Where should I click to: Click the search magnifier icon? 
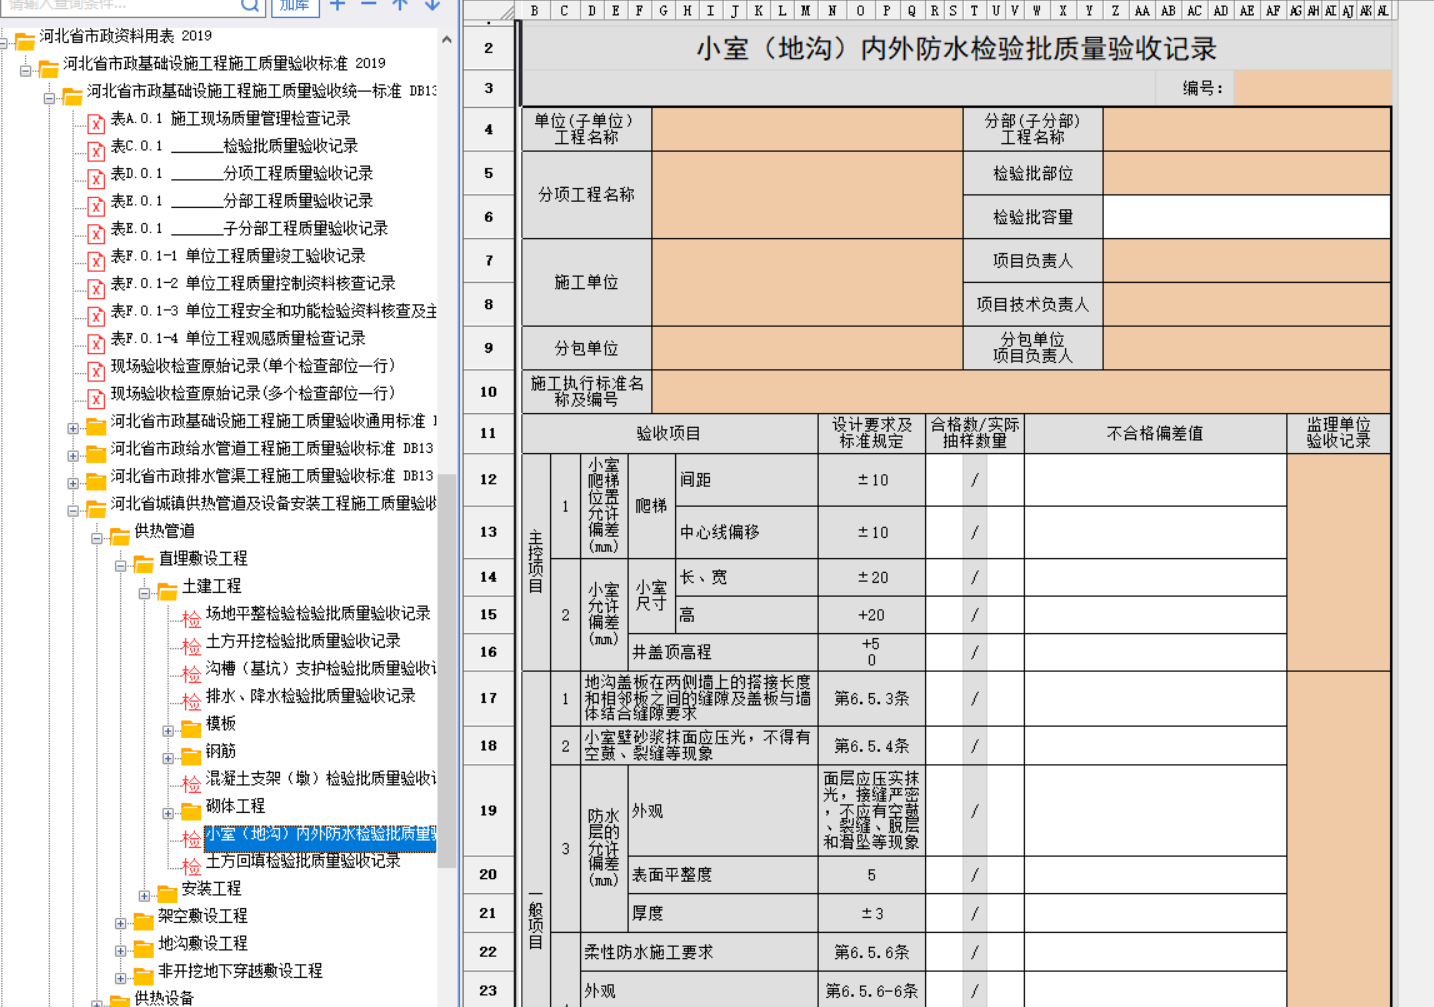[250, 6]
